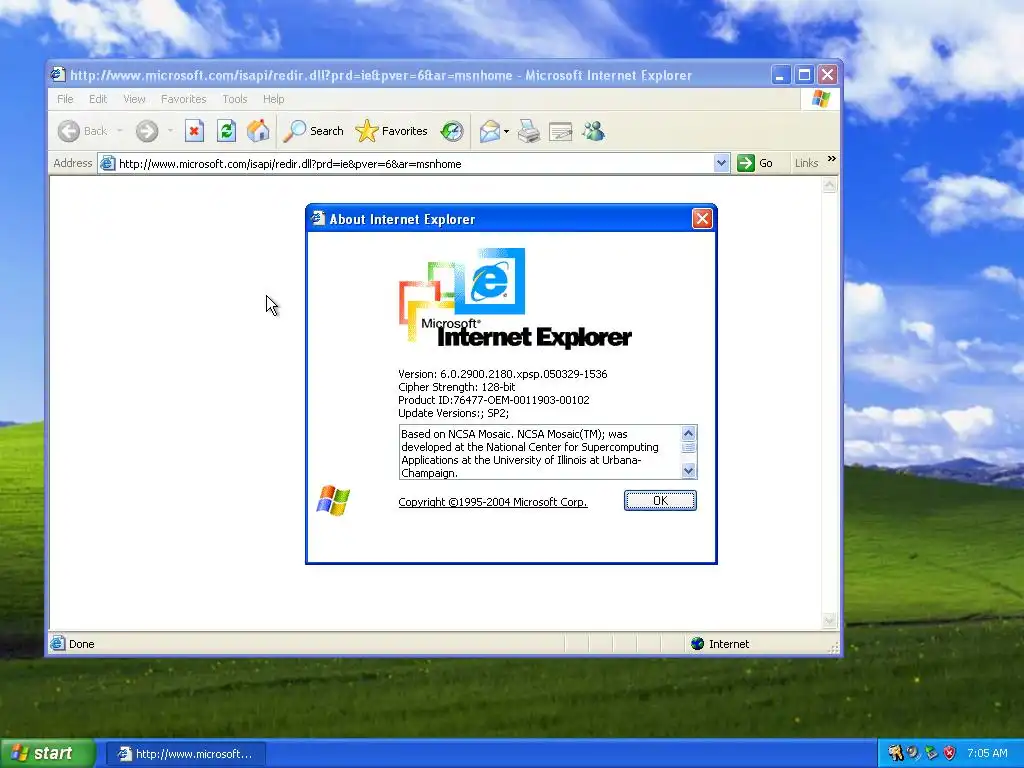Click the Internet Explorer logo image
This screenshot has height=768, width=1024.
(515, 298)
